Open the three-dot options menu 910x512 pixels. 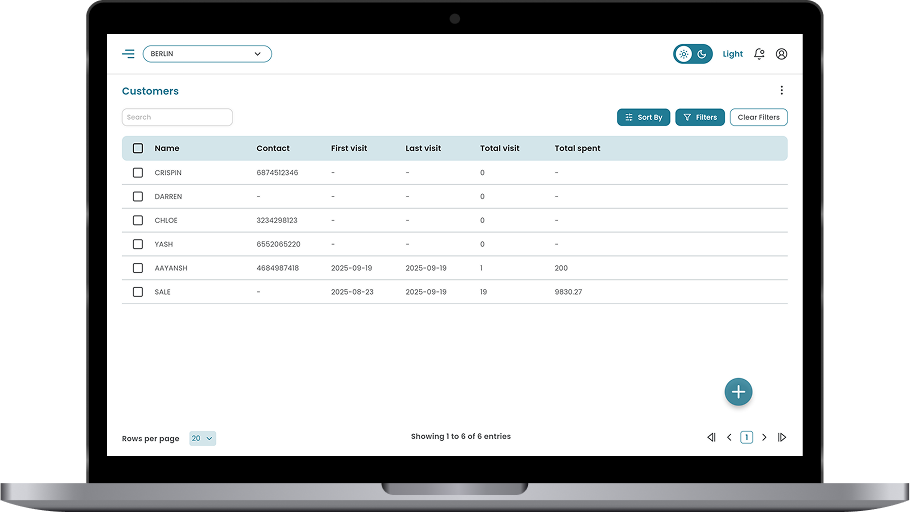tap(781, 91)
